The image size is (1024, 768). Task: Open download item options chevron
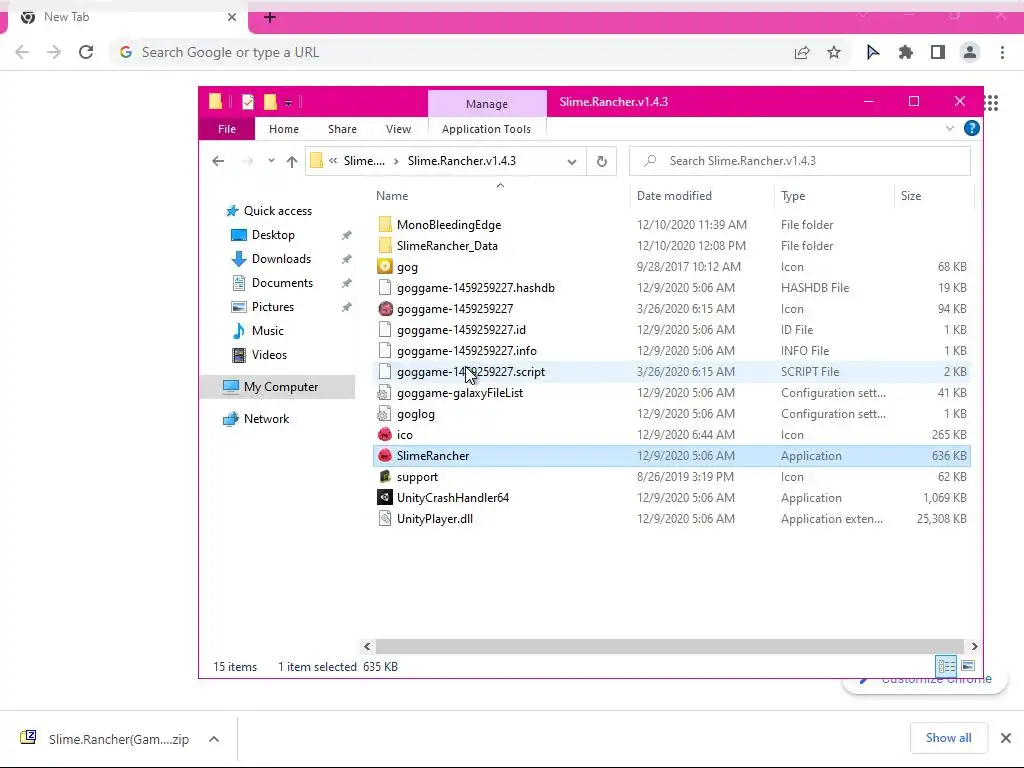pyautogui.click(x=214, y=739)
